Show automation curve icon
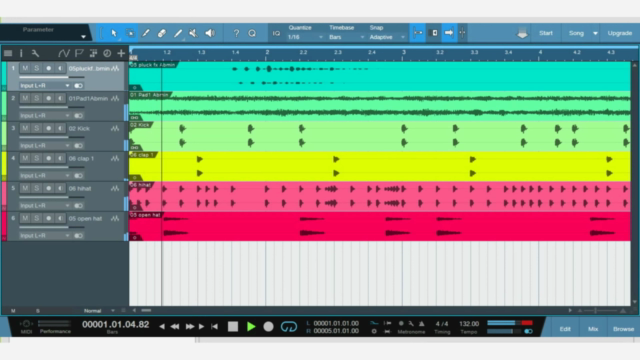The height and width of the screenshot is (360, 640). (x=63, y=53)
